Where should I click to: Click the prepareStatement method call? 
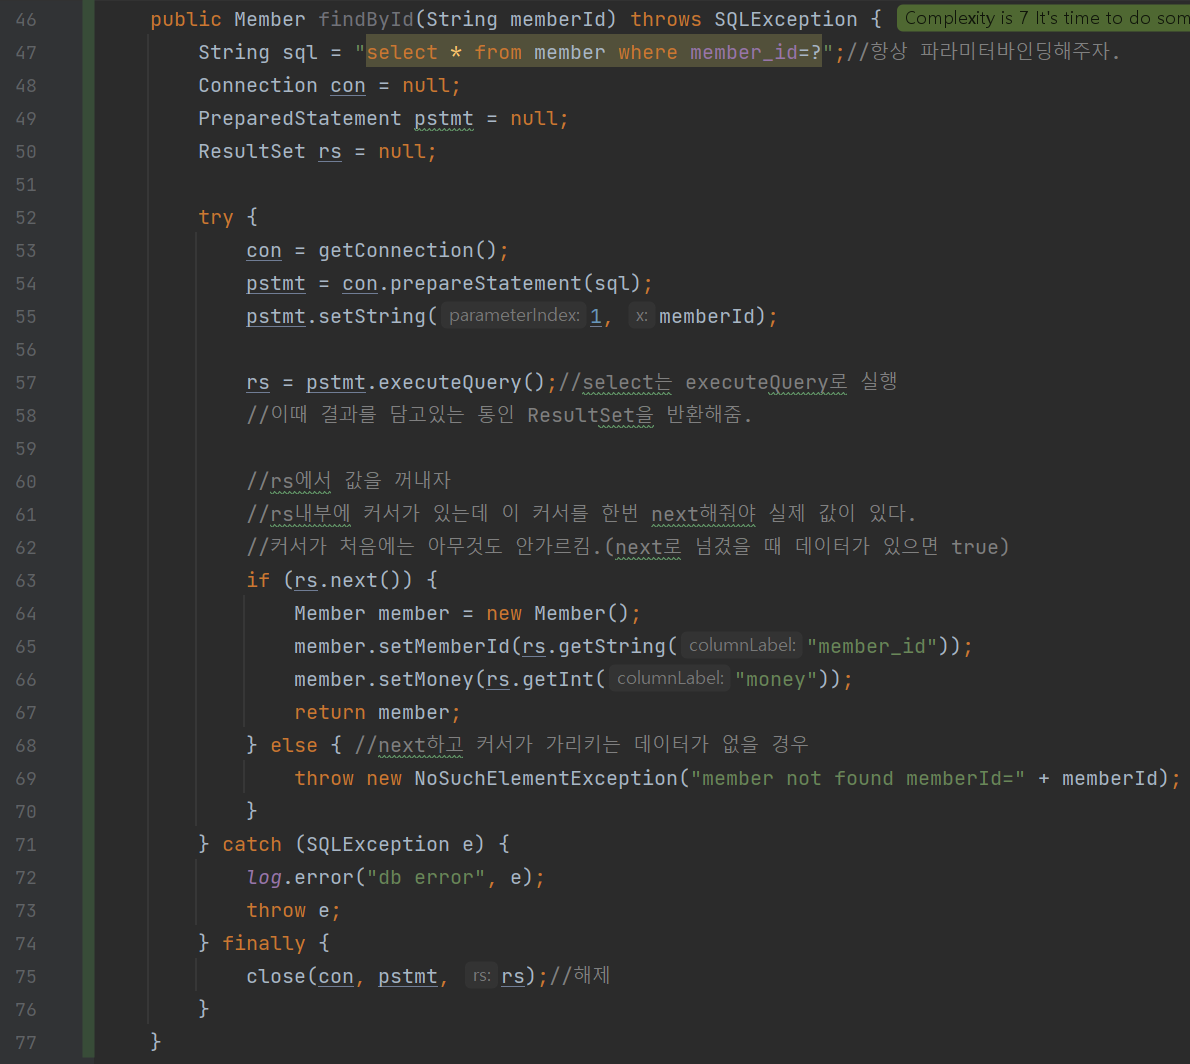pos(486,283)
